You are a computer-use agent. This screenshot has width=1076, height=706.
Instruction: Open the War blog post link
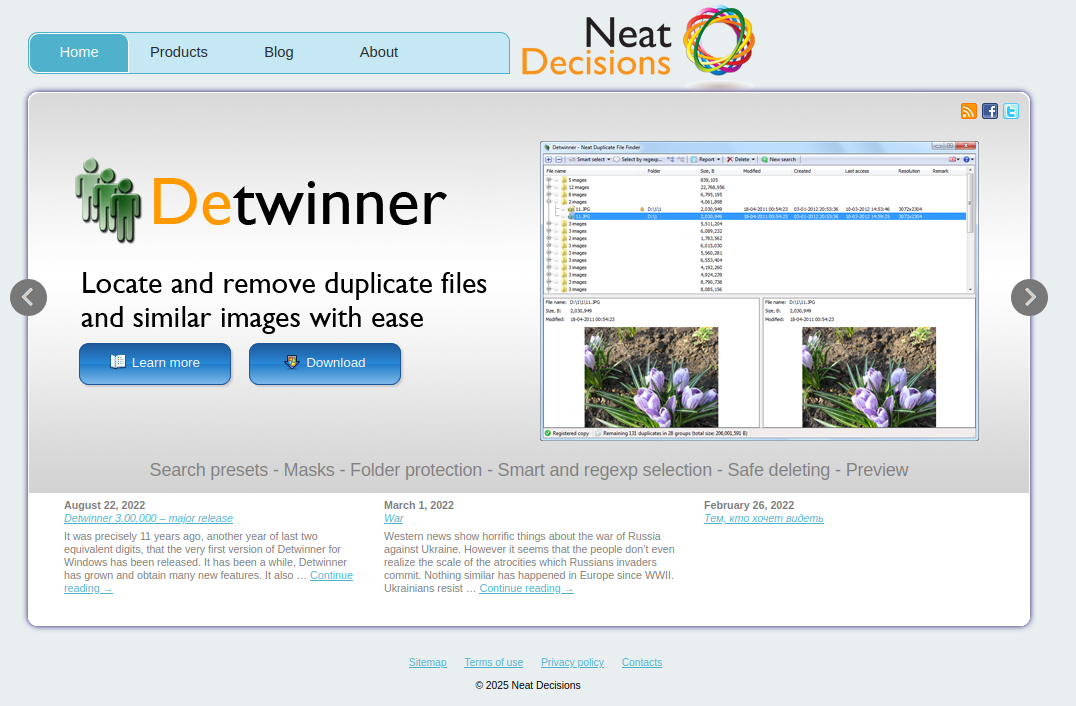coord(393,518)
